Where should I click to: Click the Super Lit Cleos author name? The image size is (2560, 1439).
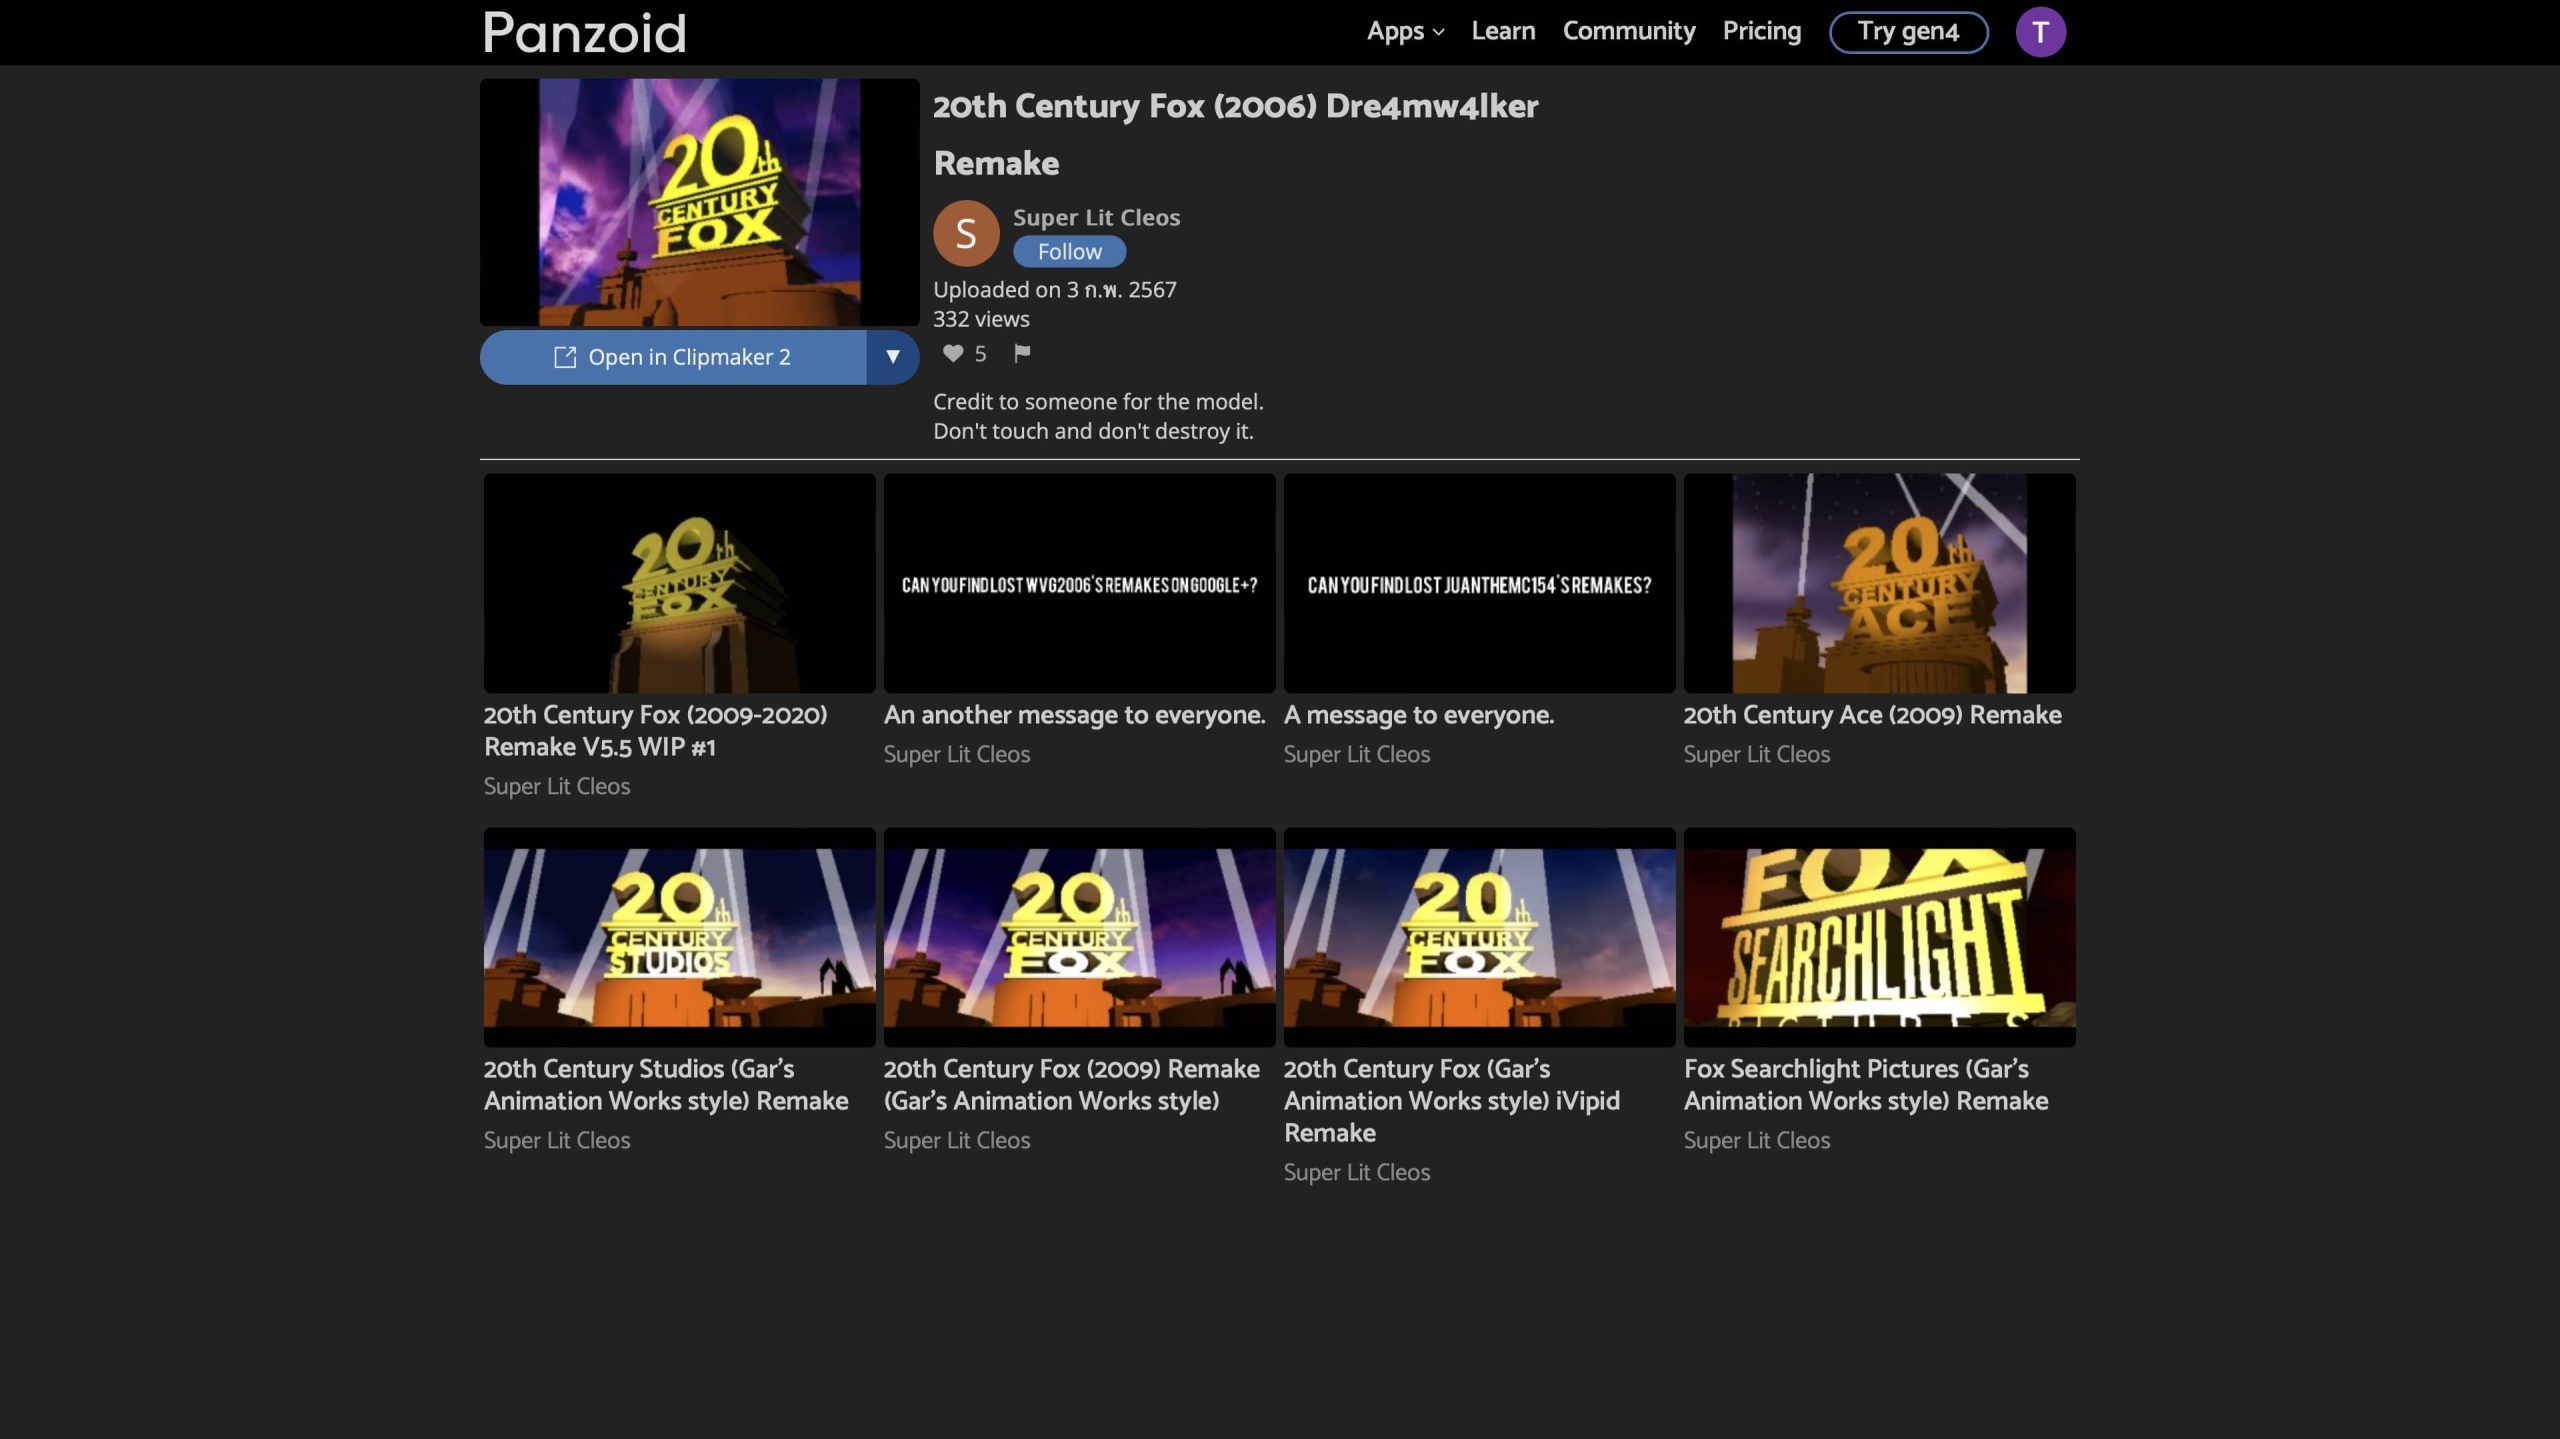(x=1096, y=217)
